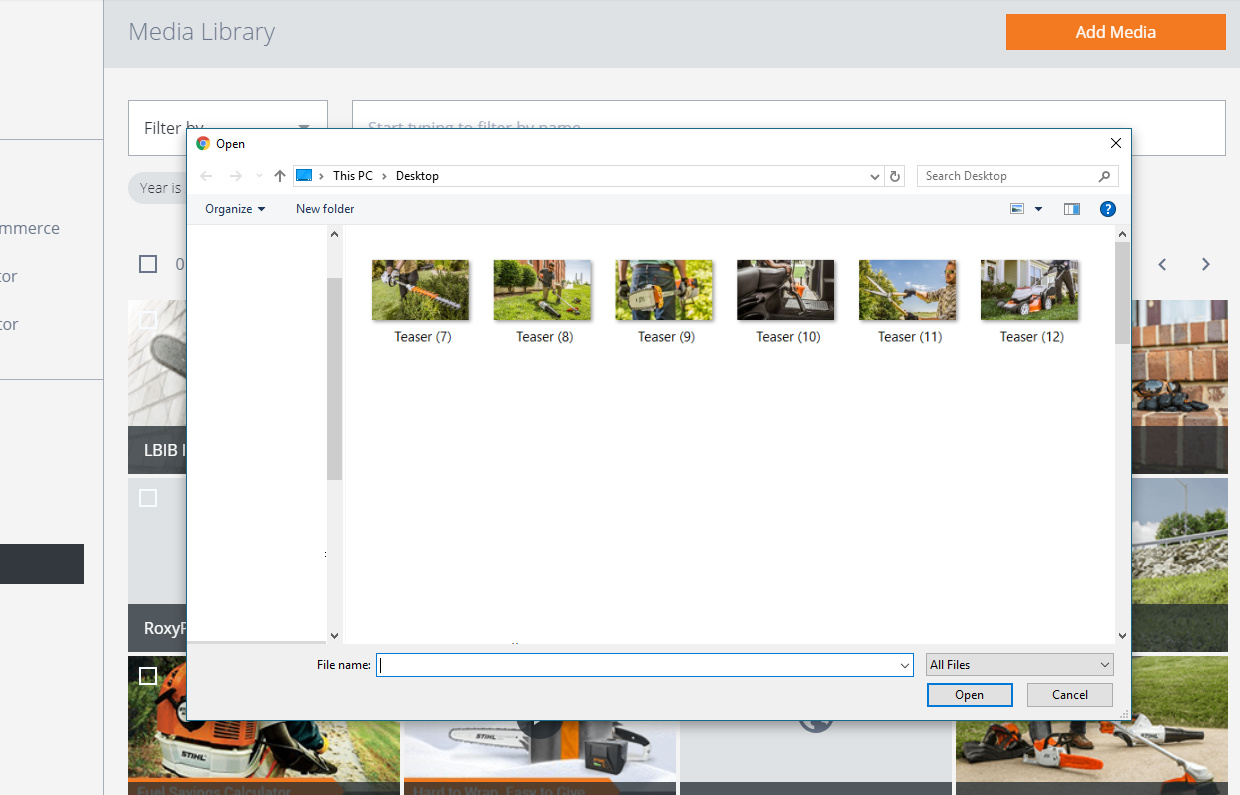Open the views arrow next to the view icon
Screen dimensions: 1240x795
(1038, 209)
